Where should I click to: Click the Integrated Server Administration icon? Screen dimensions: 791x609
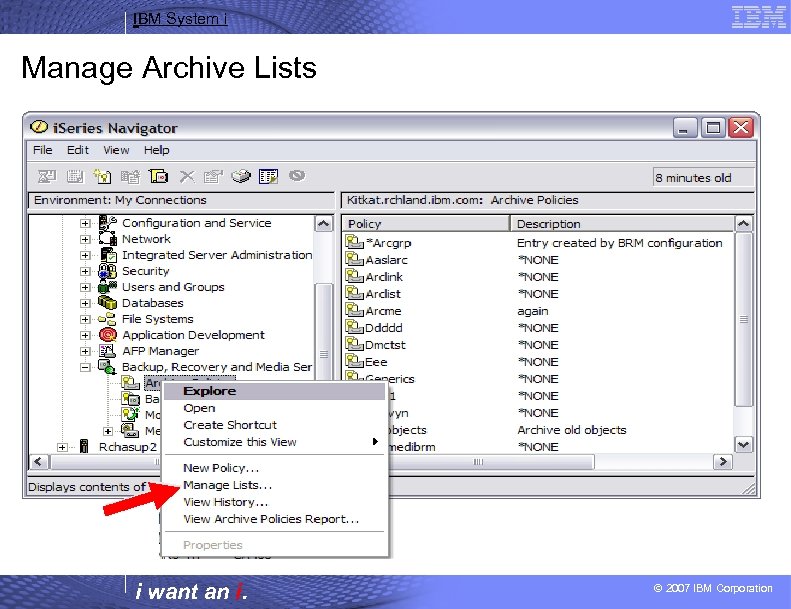(x=107, y=255)
